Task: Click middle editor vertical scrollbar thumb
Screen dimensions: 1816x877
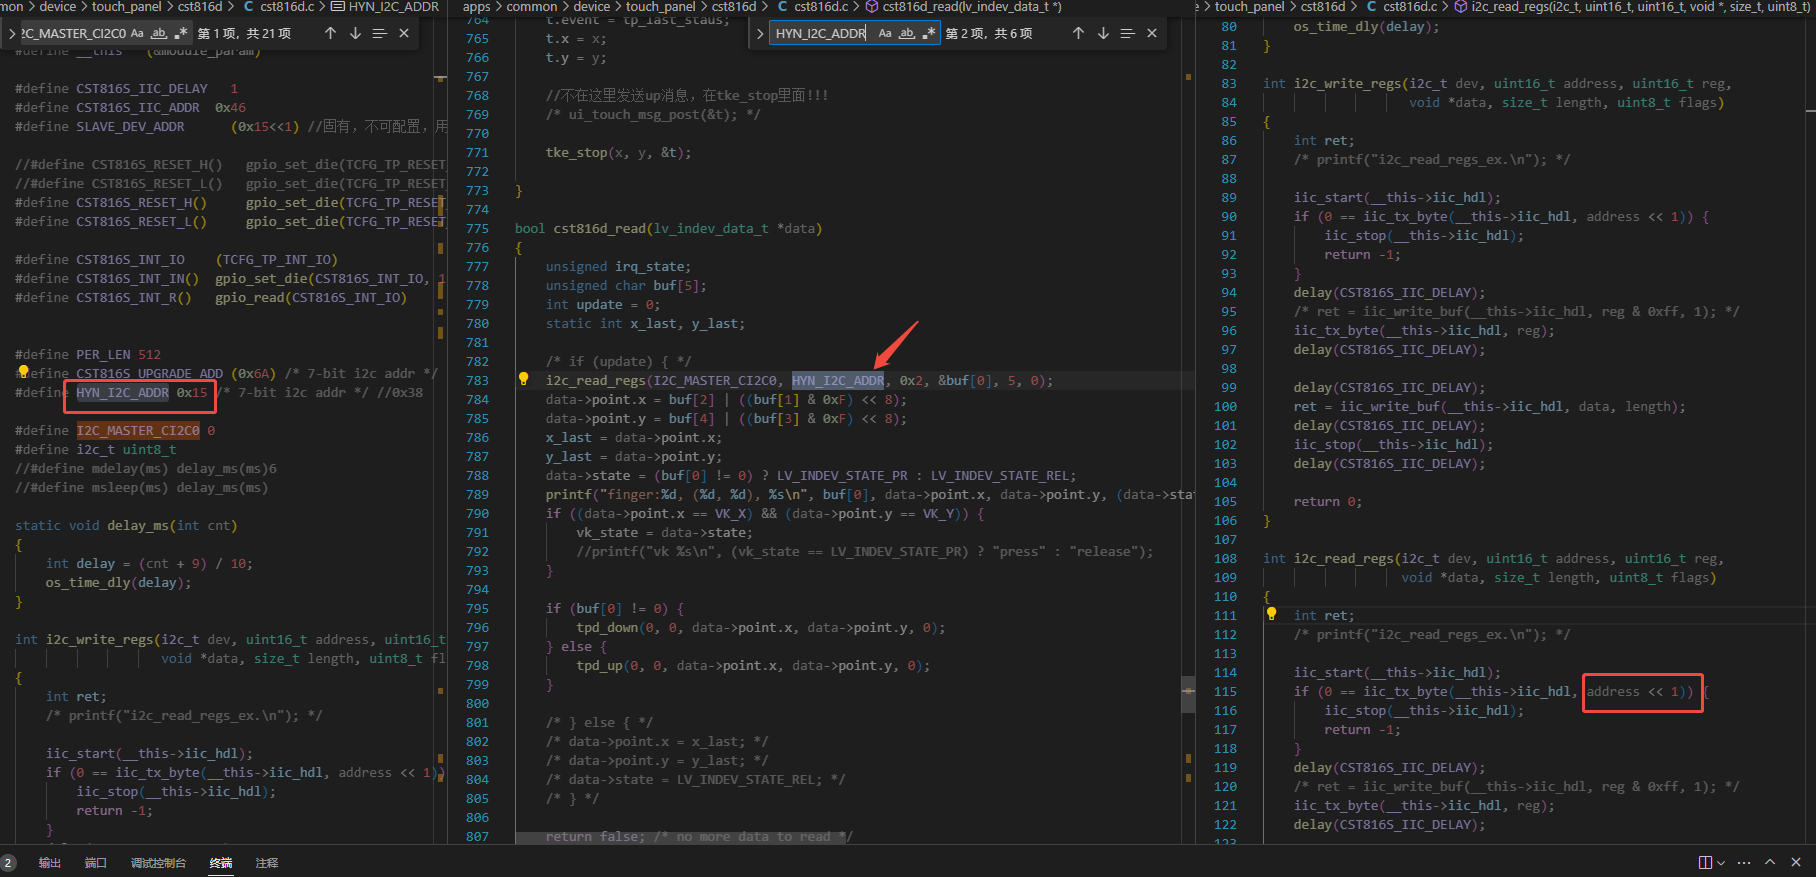Action: pyautogui.click(x=1188, y=694)
